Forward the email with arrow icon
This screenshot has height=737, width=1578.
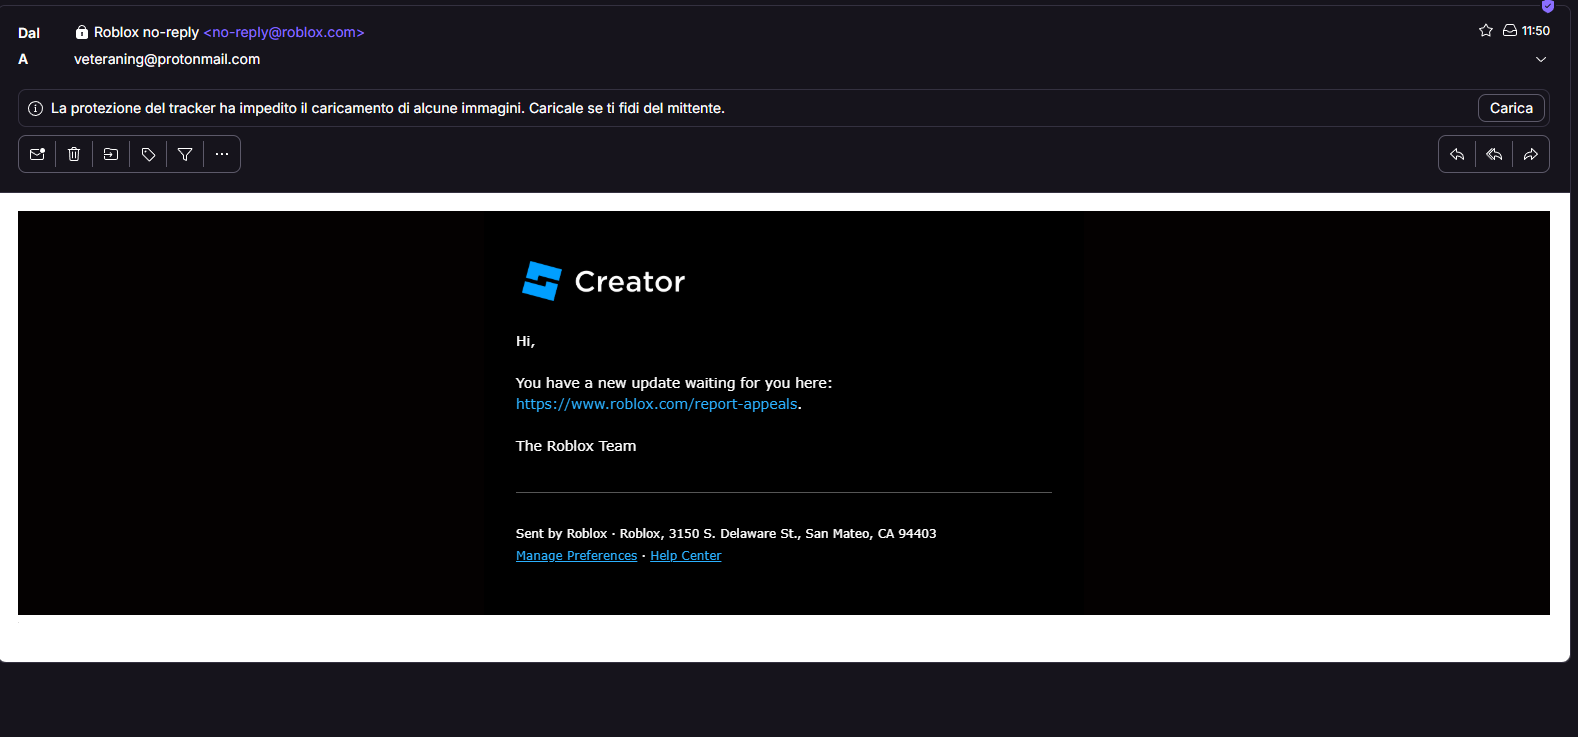(1531, 154)
